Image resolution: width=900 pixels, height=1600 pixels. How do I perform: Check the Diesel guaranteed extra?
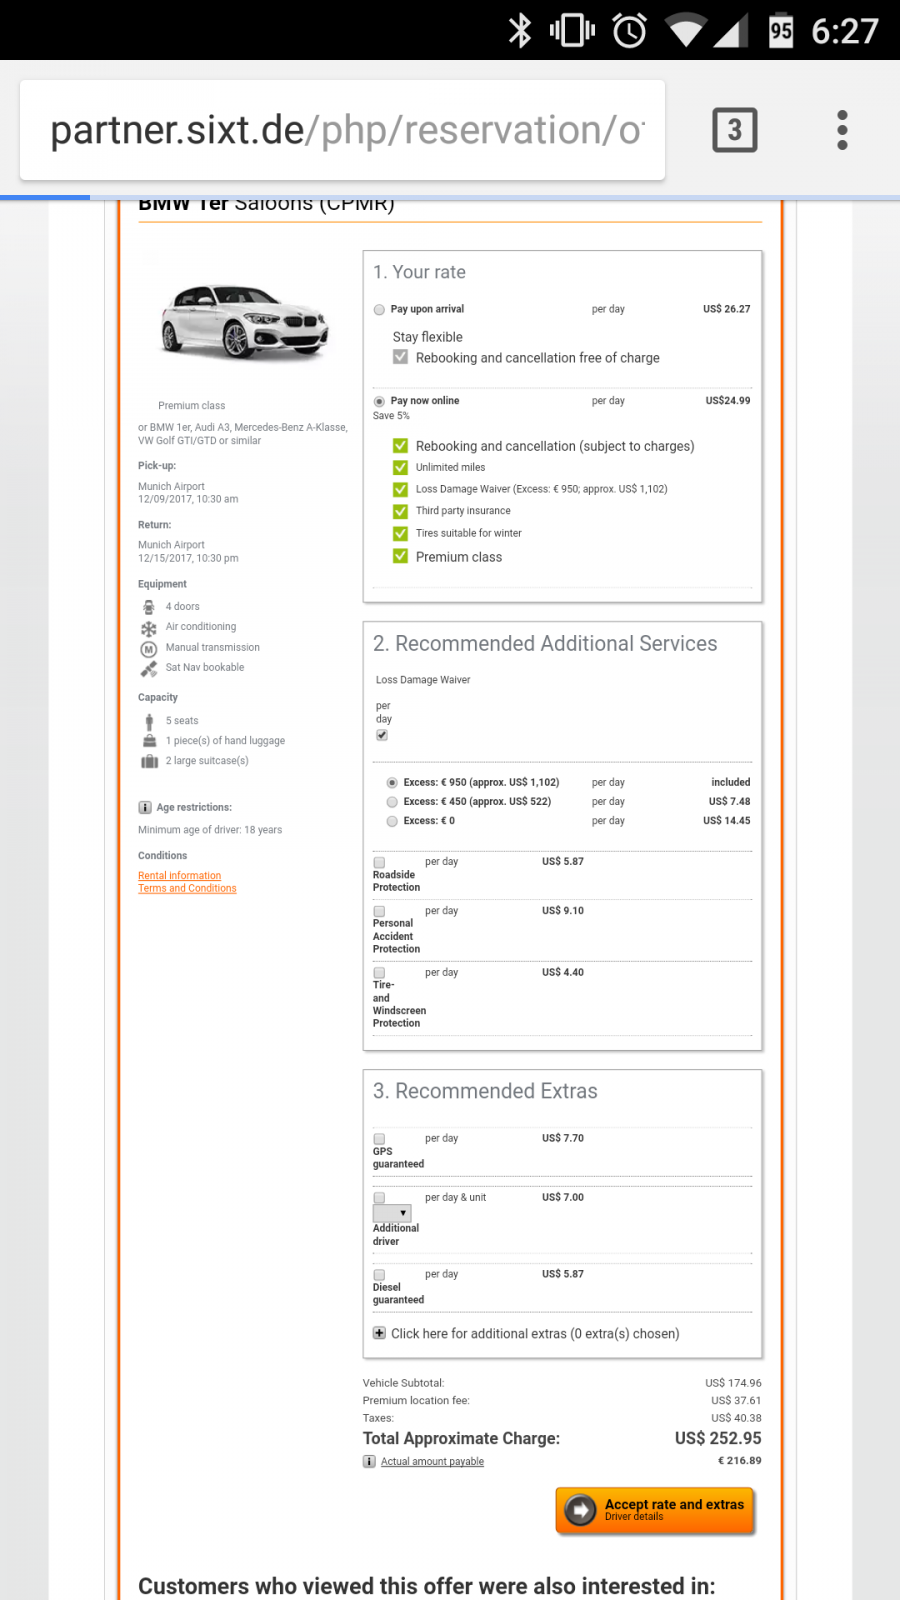tap(379, 1275)
